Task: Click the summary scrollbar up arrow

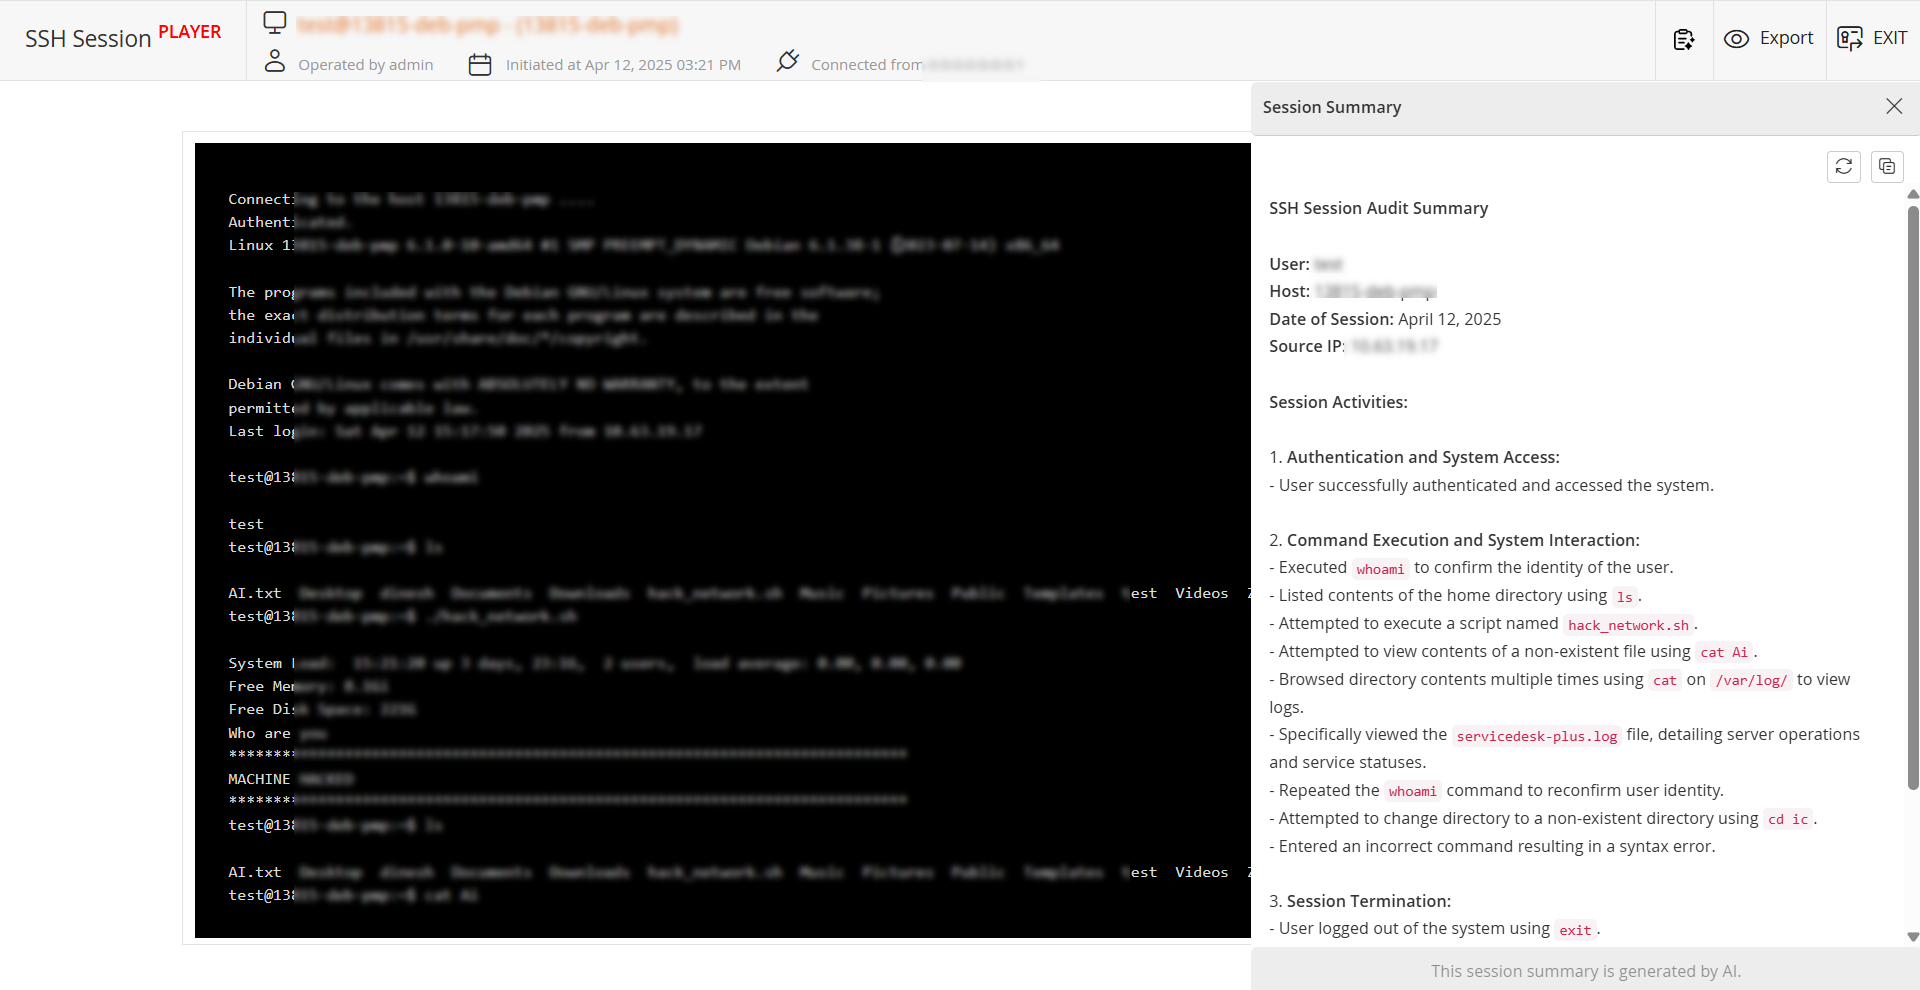Action: click(x=1913, y=194)
